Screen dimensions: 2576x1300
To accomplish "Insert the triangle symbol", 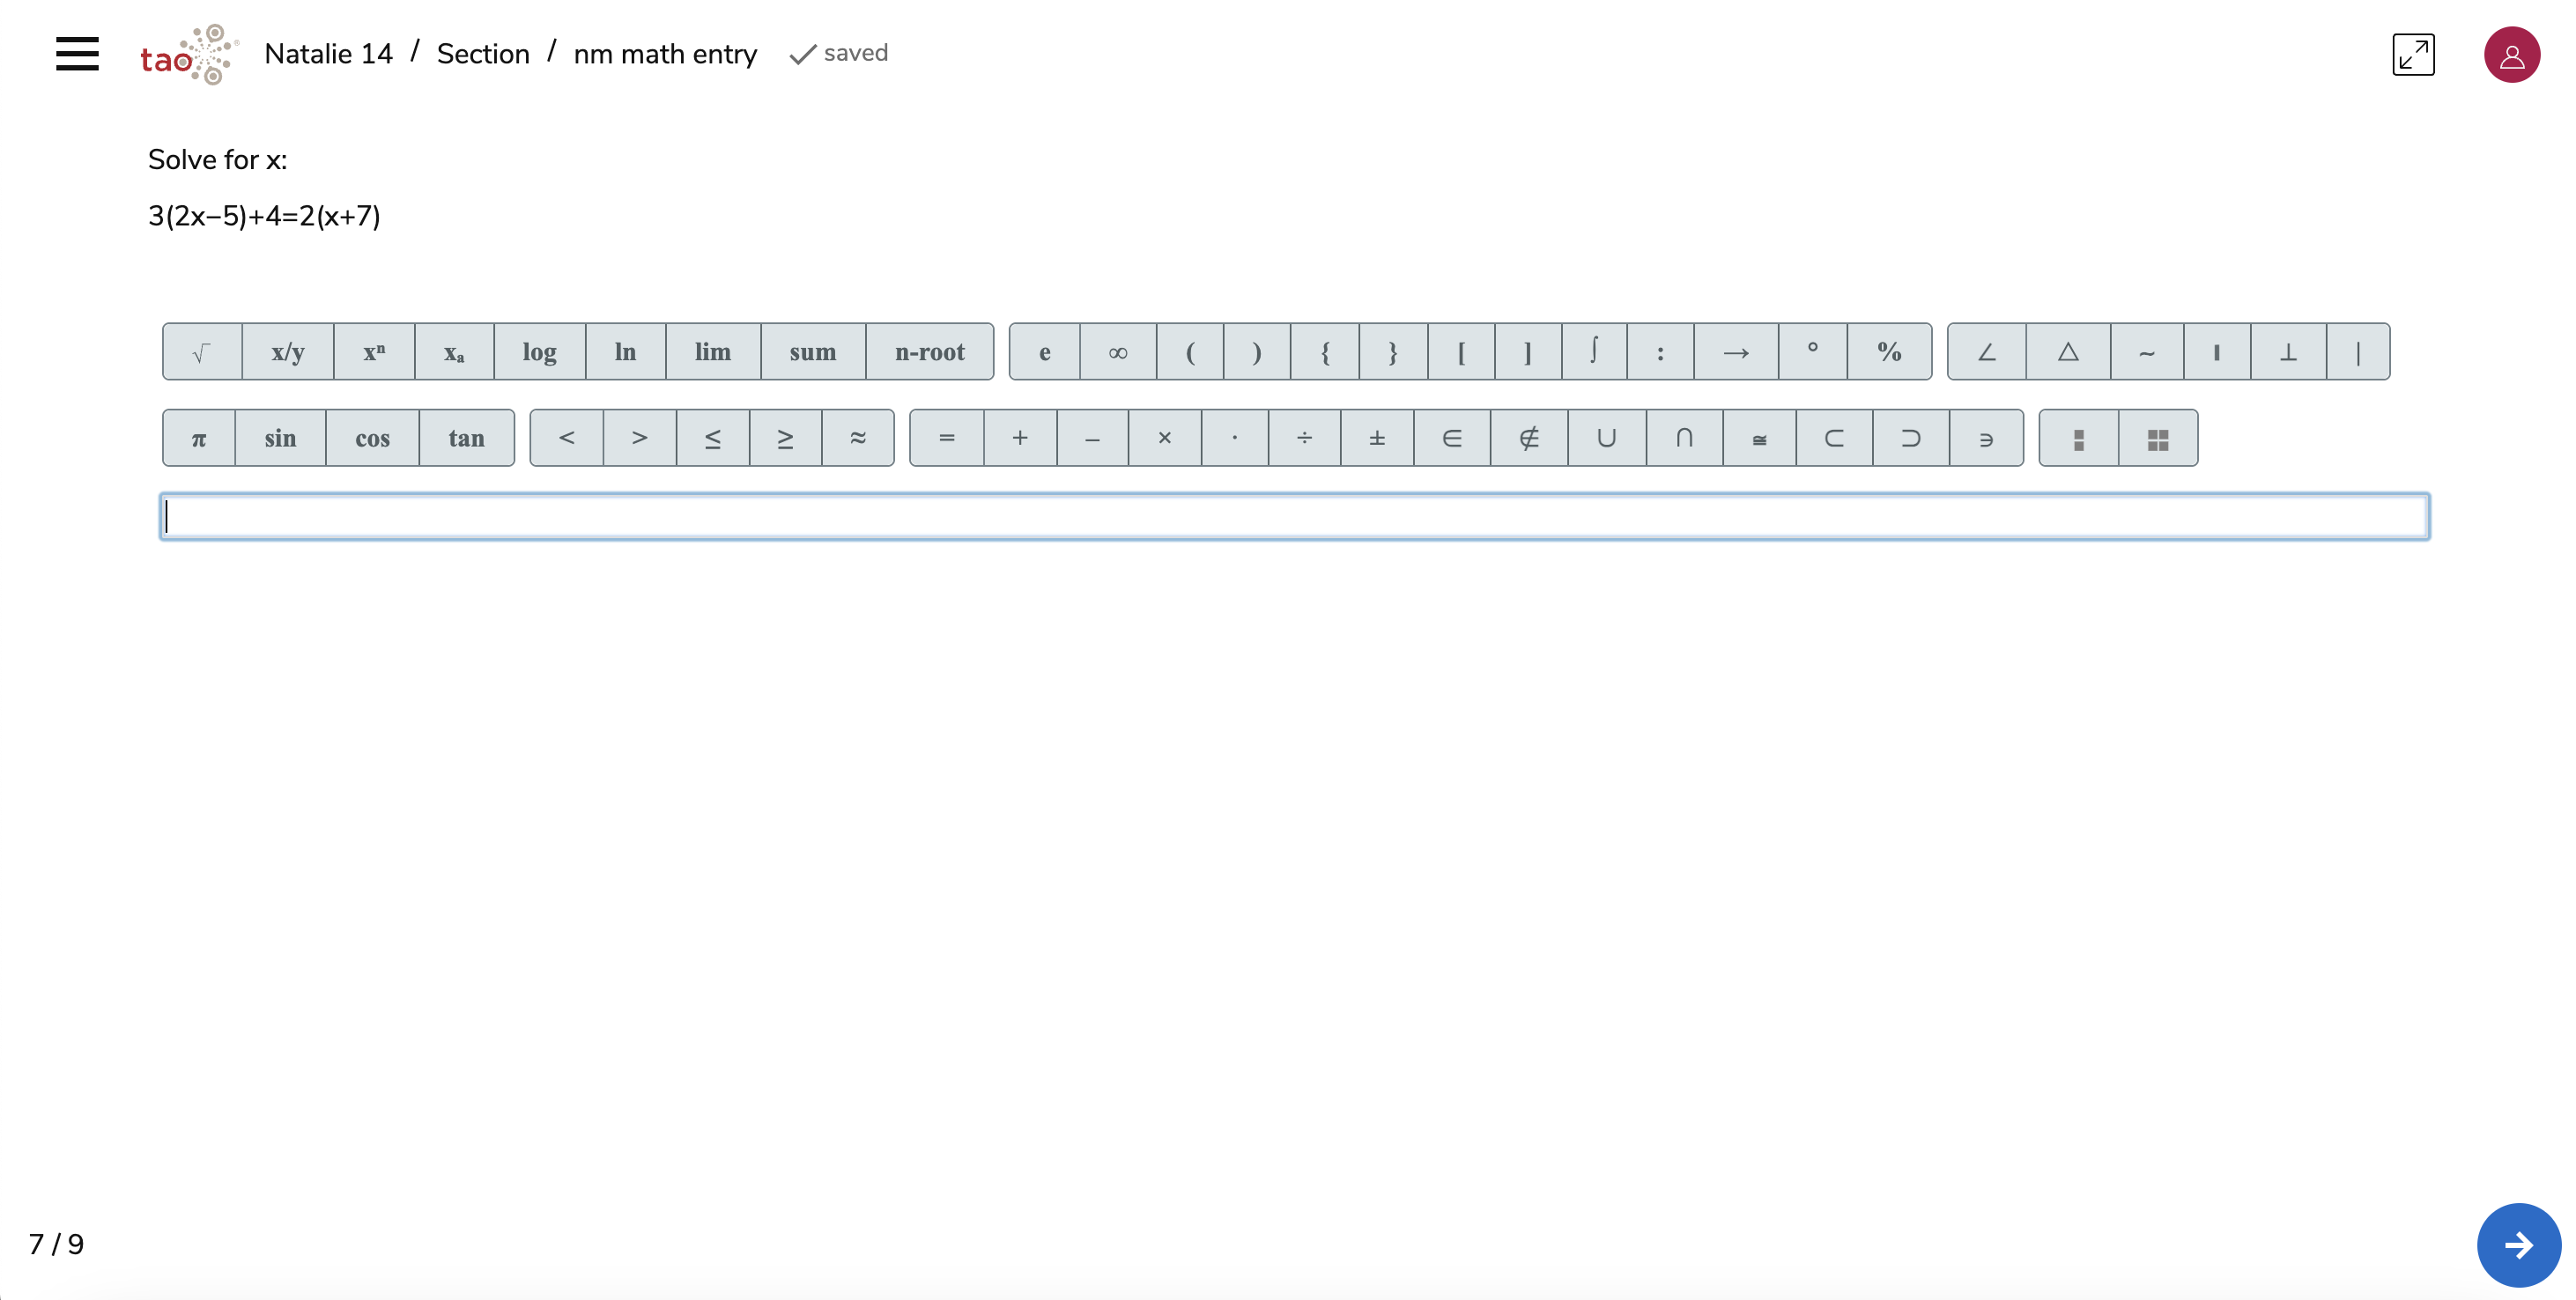I will (2067, 352).
